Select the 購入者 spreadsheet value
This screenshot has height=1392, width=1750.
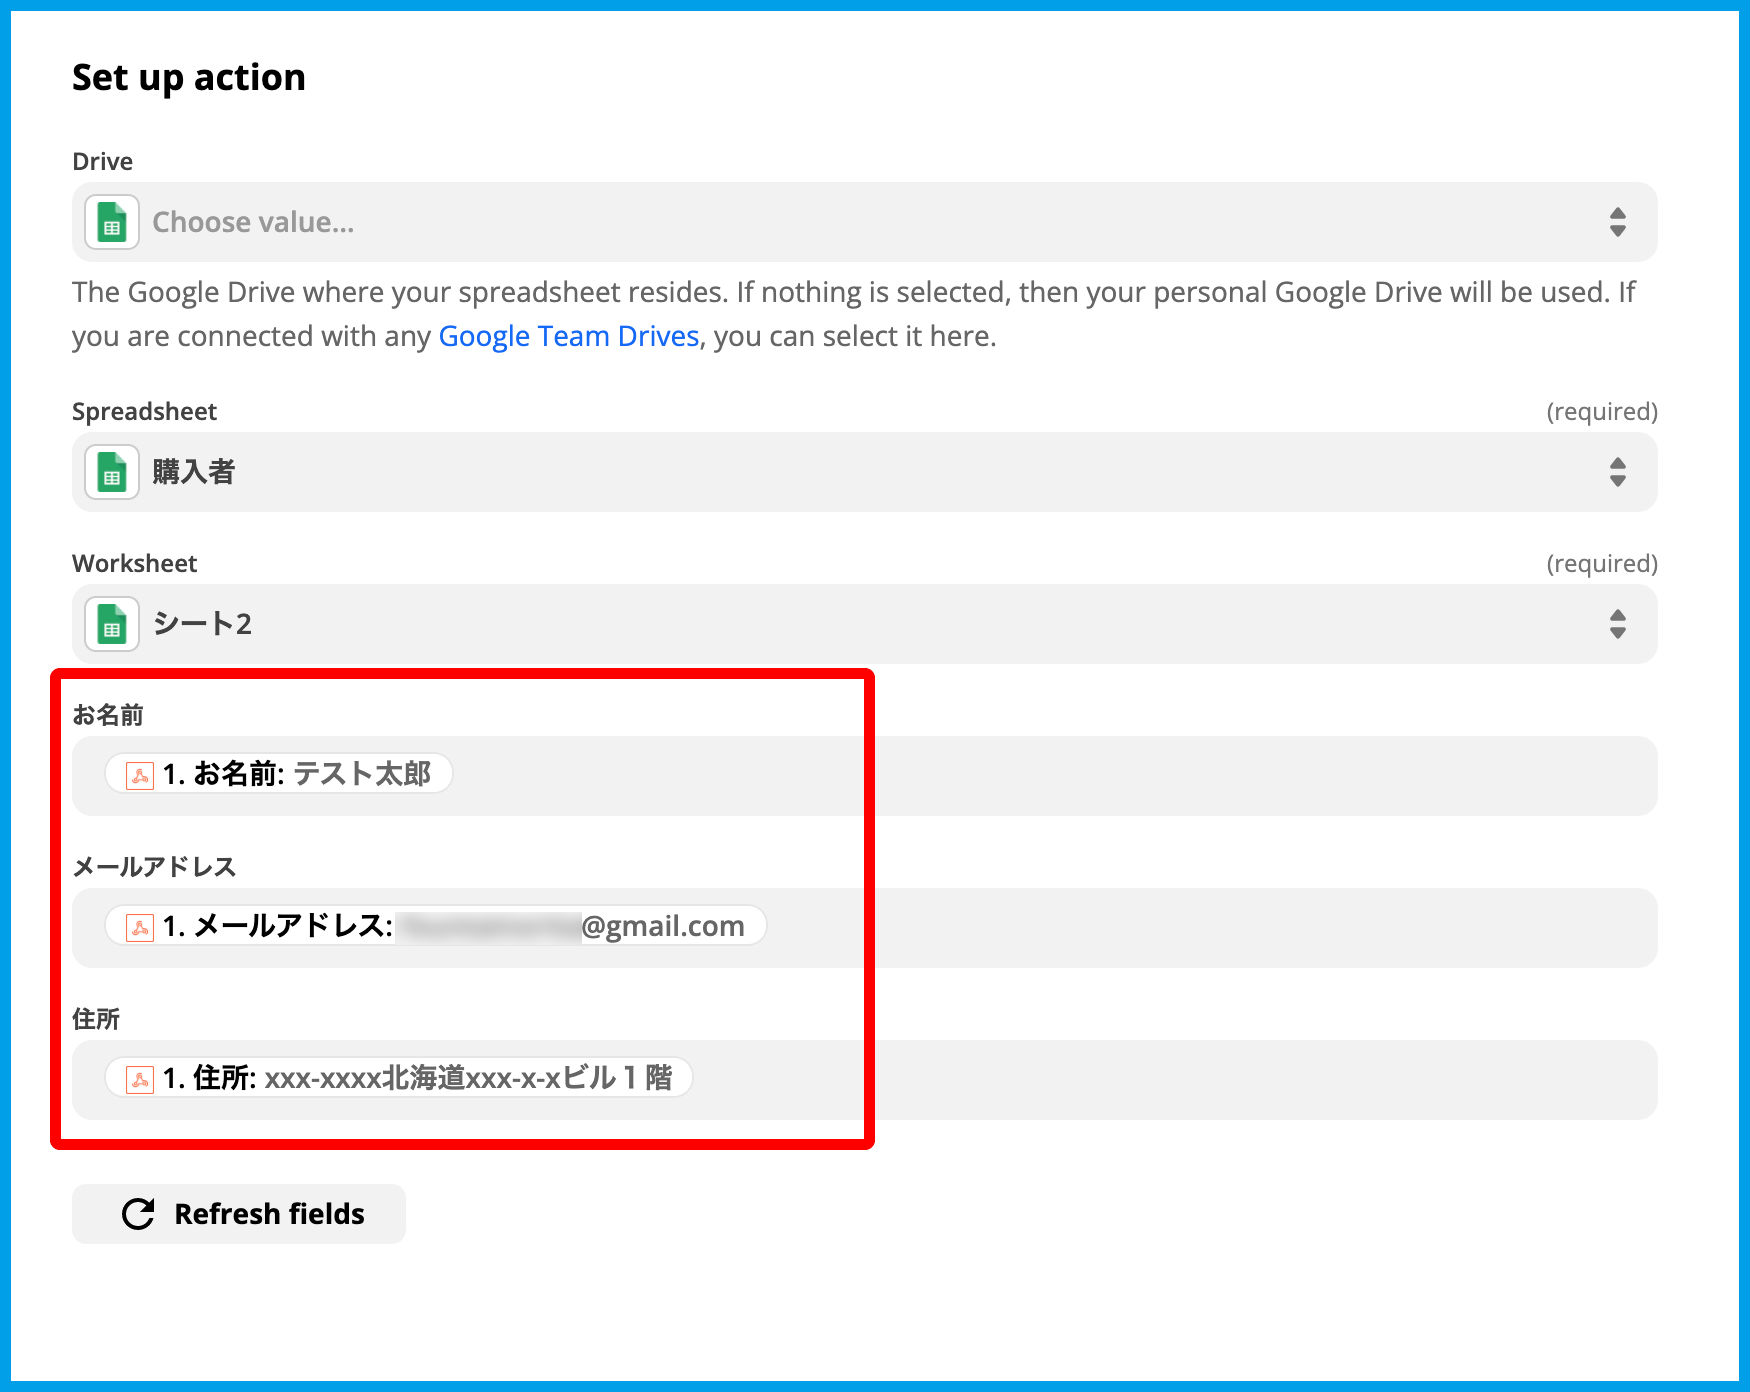194,472
